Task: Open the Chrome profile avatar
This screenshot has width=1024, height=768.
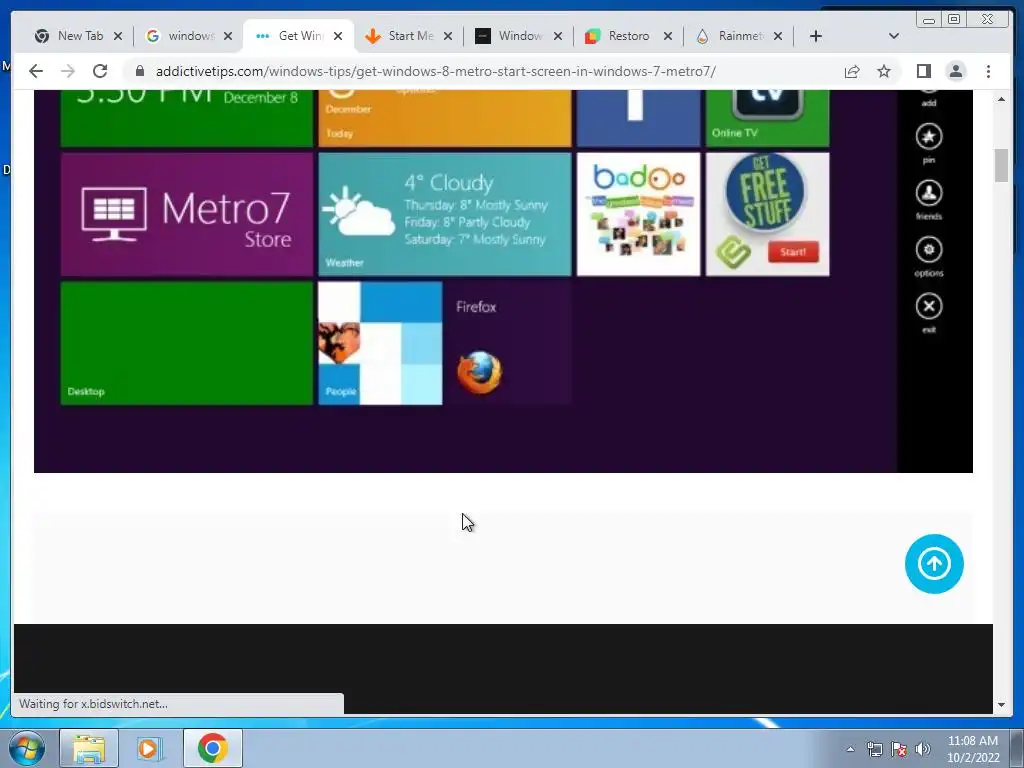Action: point(955,71)
